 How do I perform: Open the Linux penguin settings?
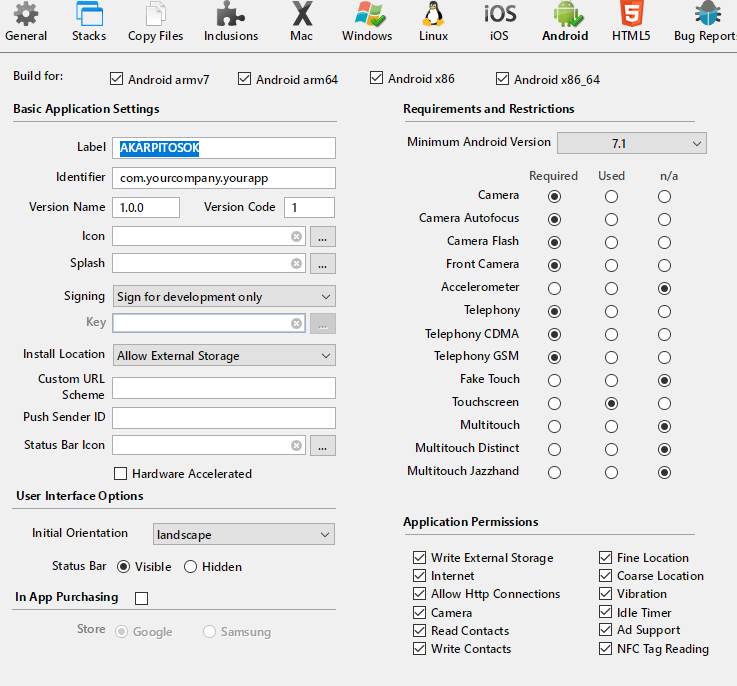coord(433,23)
